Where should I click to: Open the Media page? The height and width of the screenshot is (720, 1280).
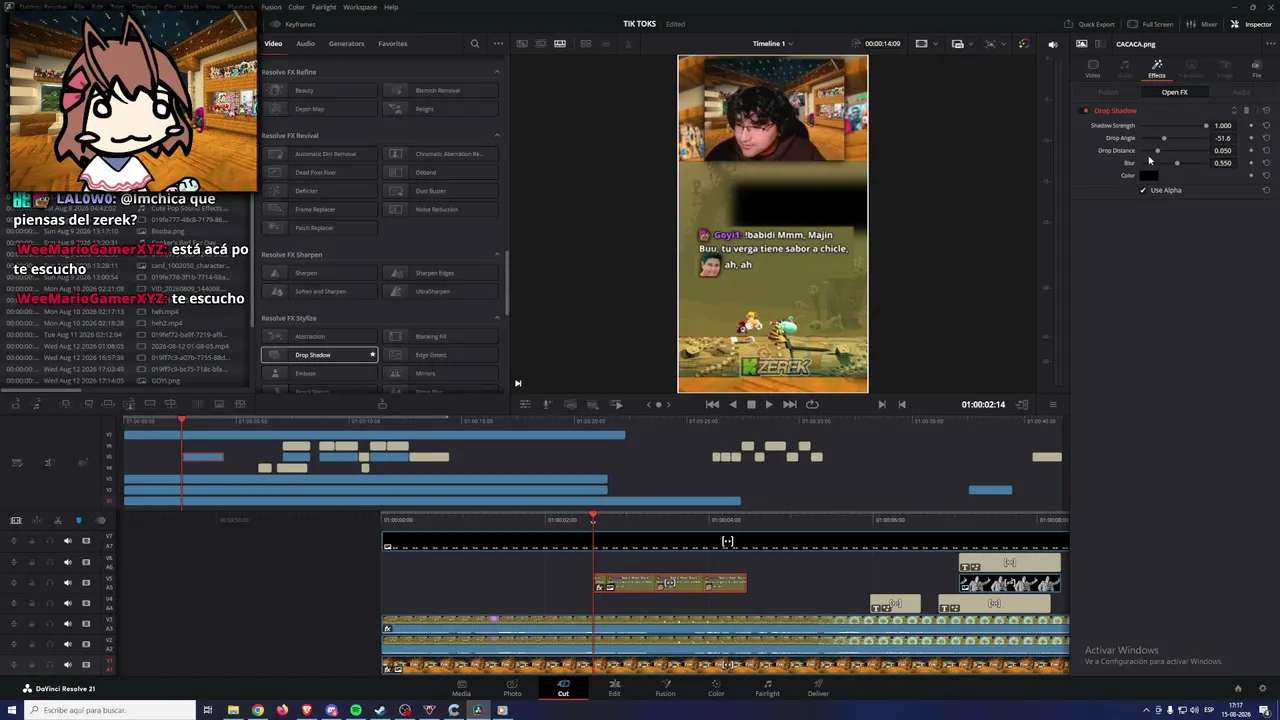[x=461, y=688]
